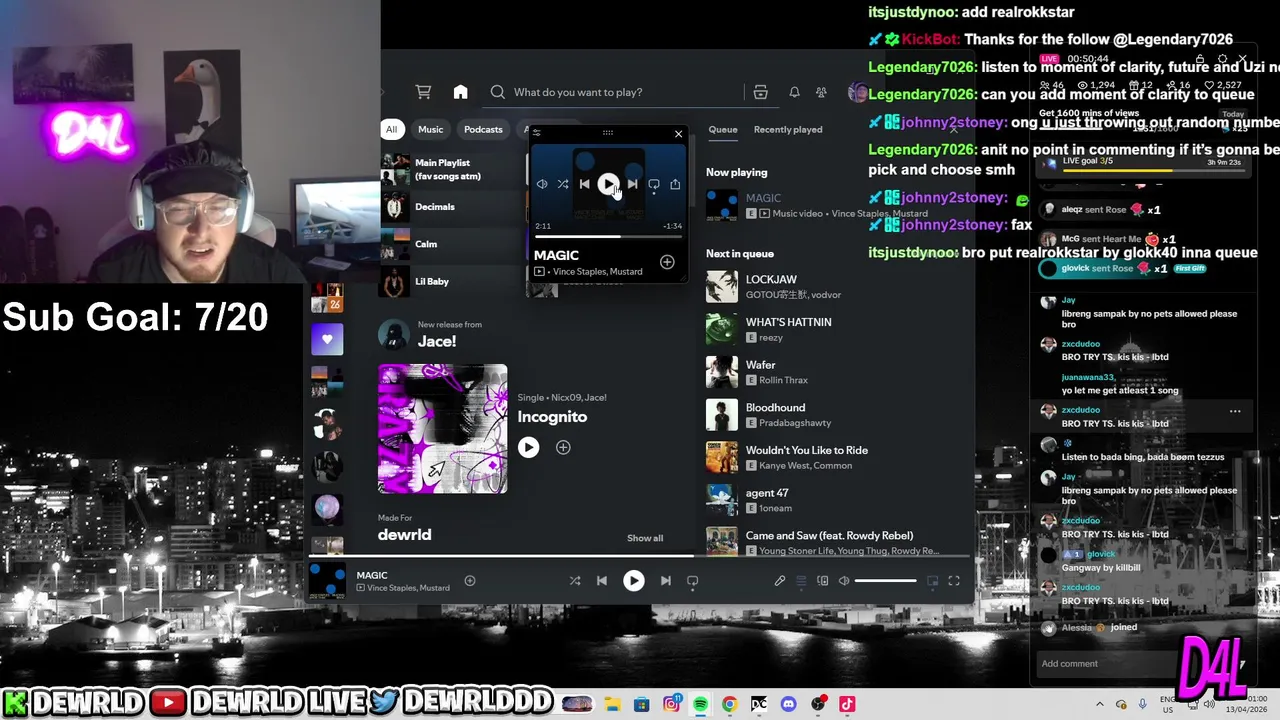Add Incognito to your library
1280x720 pixels.
[563, 448]
